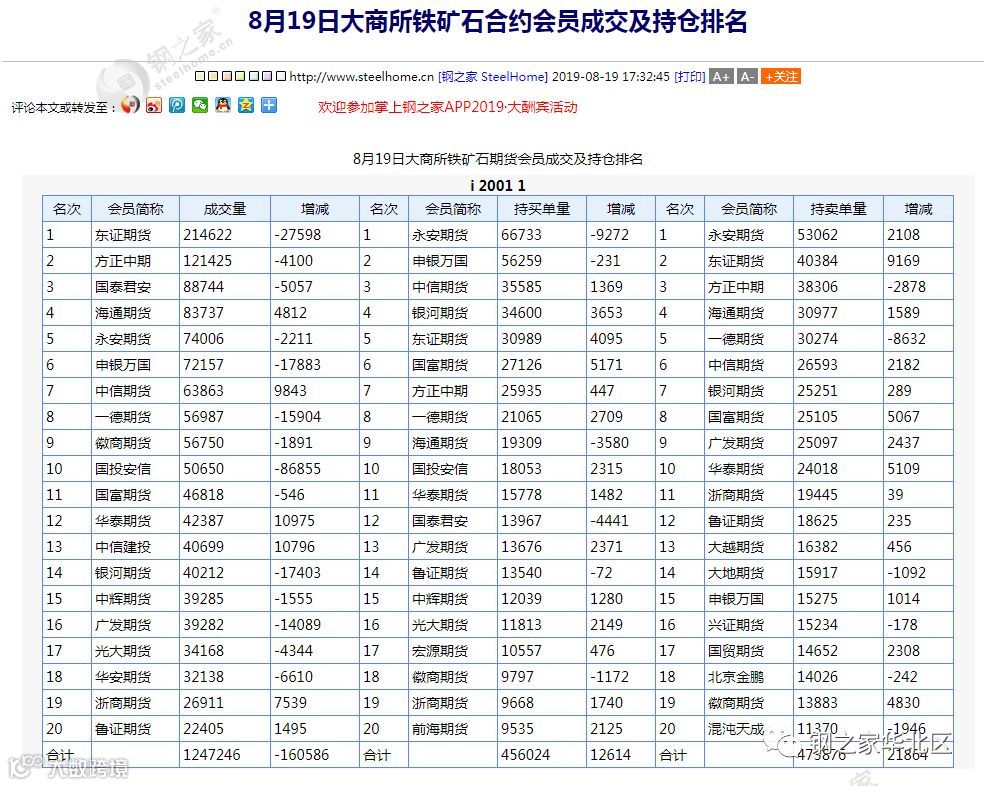Click volume value 56987

[203, 417]
